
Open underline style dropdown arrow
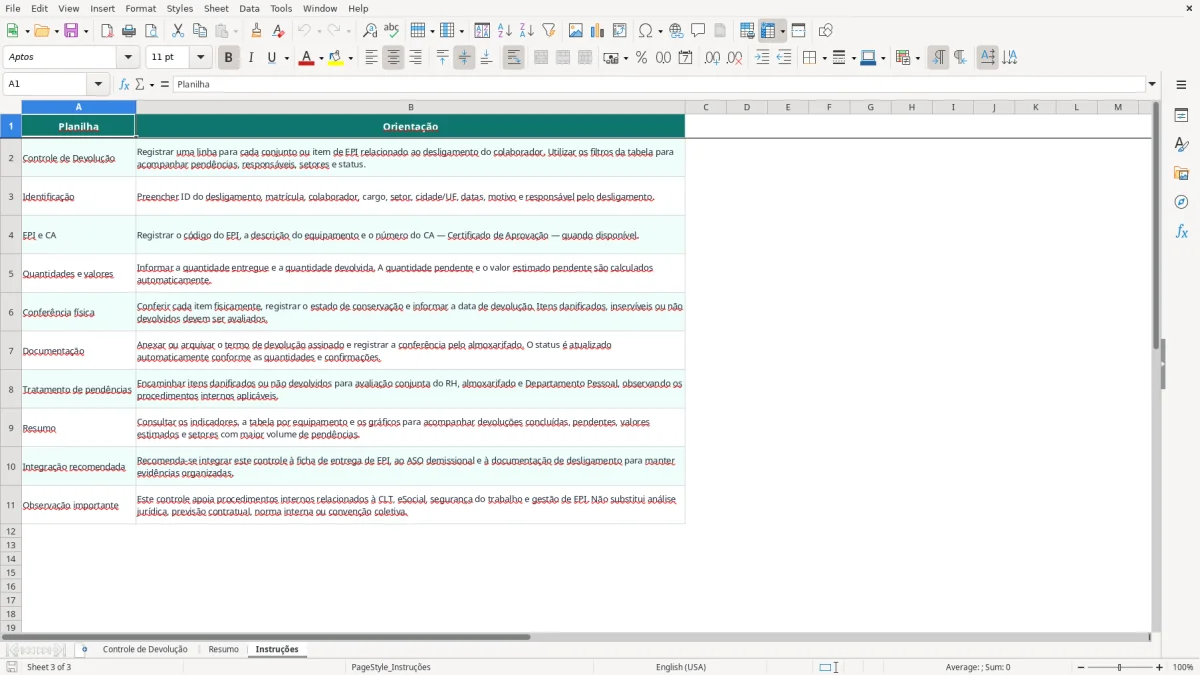286,58
